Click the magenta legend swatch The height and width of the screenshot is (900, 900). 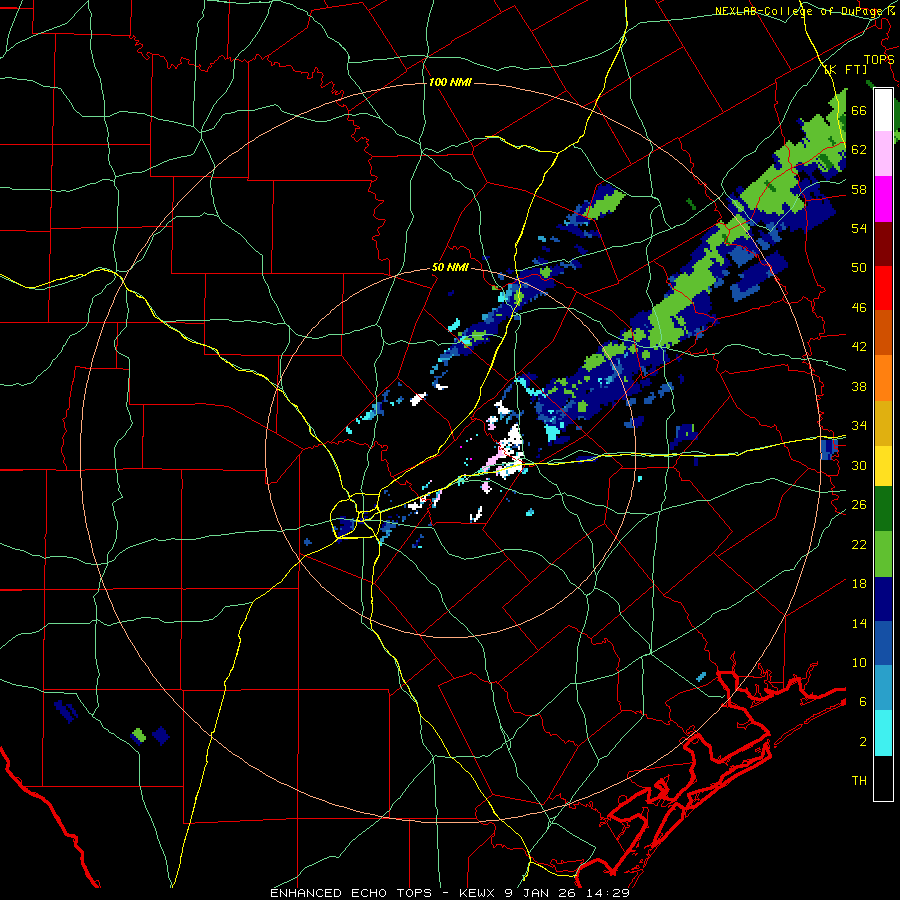pyautogui.click(x=883, y=199)
